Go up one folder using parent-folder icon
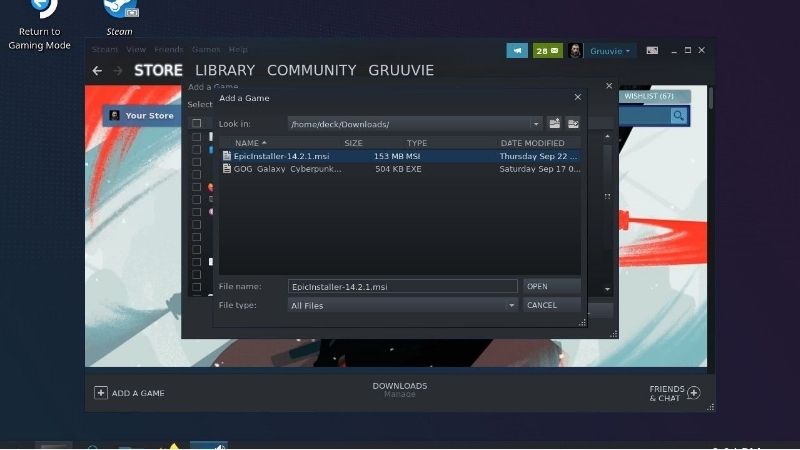Screen dimensions: 800x450 554,124
